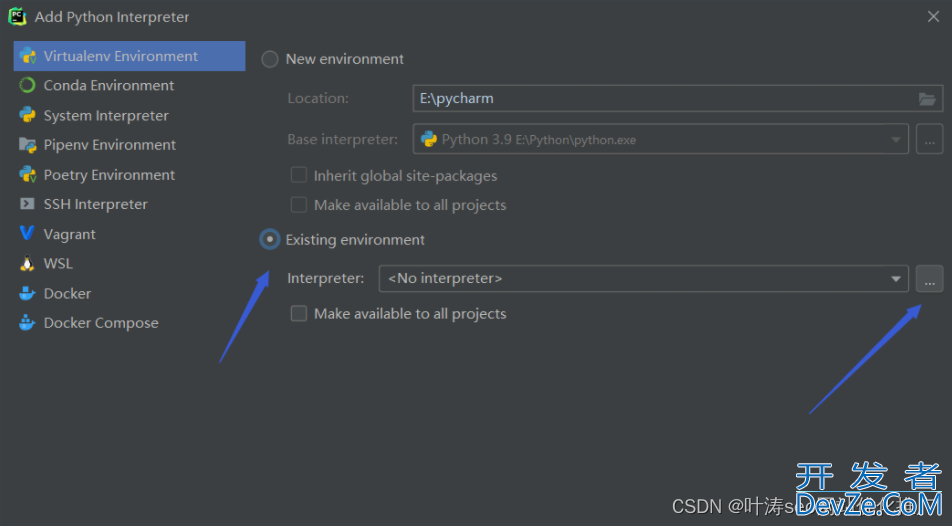
Task: Click the Virtualenv Environment python icon
Action: [27, 56]
